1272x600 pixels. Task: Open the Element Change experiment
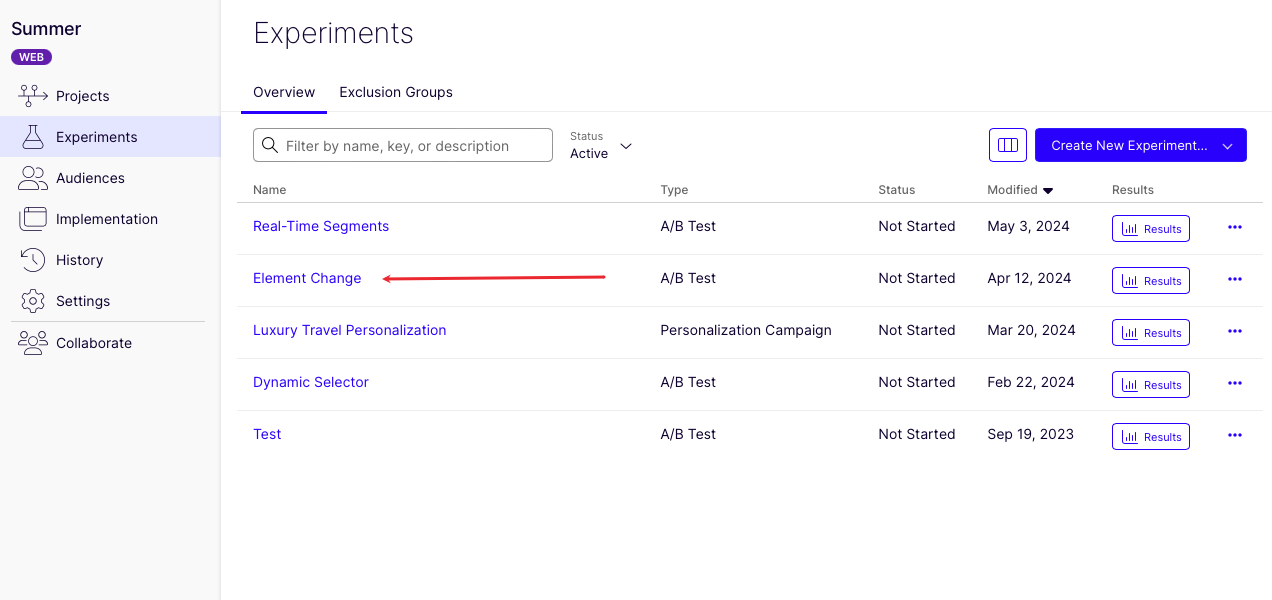[x=307, y=278]
